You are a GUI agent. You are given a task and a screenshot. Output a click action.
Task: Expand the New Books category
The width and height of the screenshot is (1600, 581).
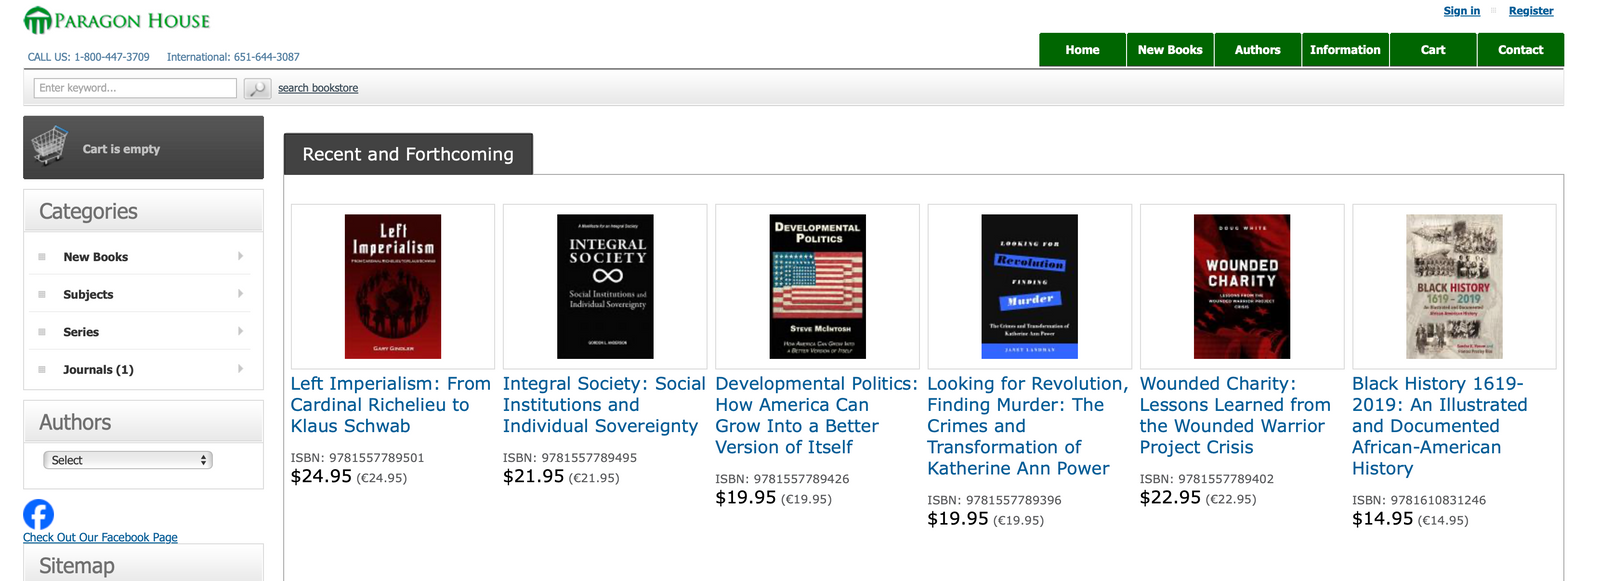(x=240, y=256)
